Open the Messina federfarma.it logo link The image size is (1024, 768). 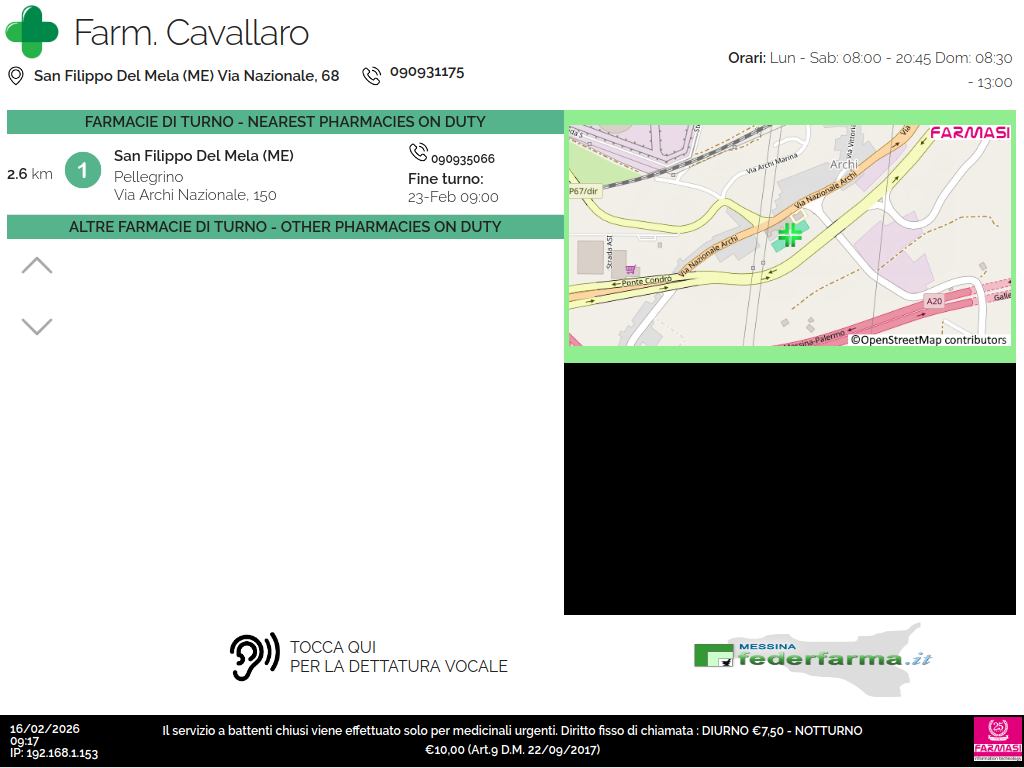[812, 656]
